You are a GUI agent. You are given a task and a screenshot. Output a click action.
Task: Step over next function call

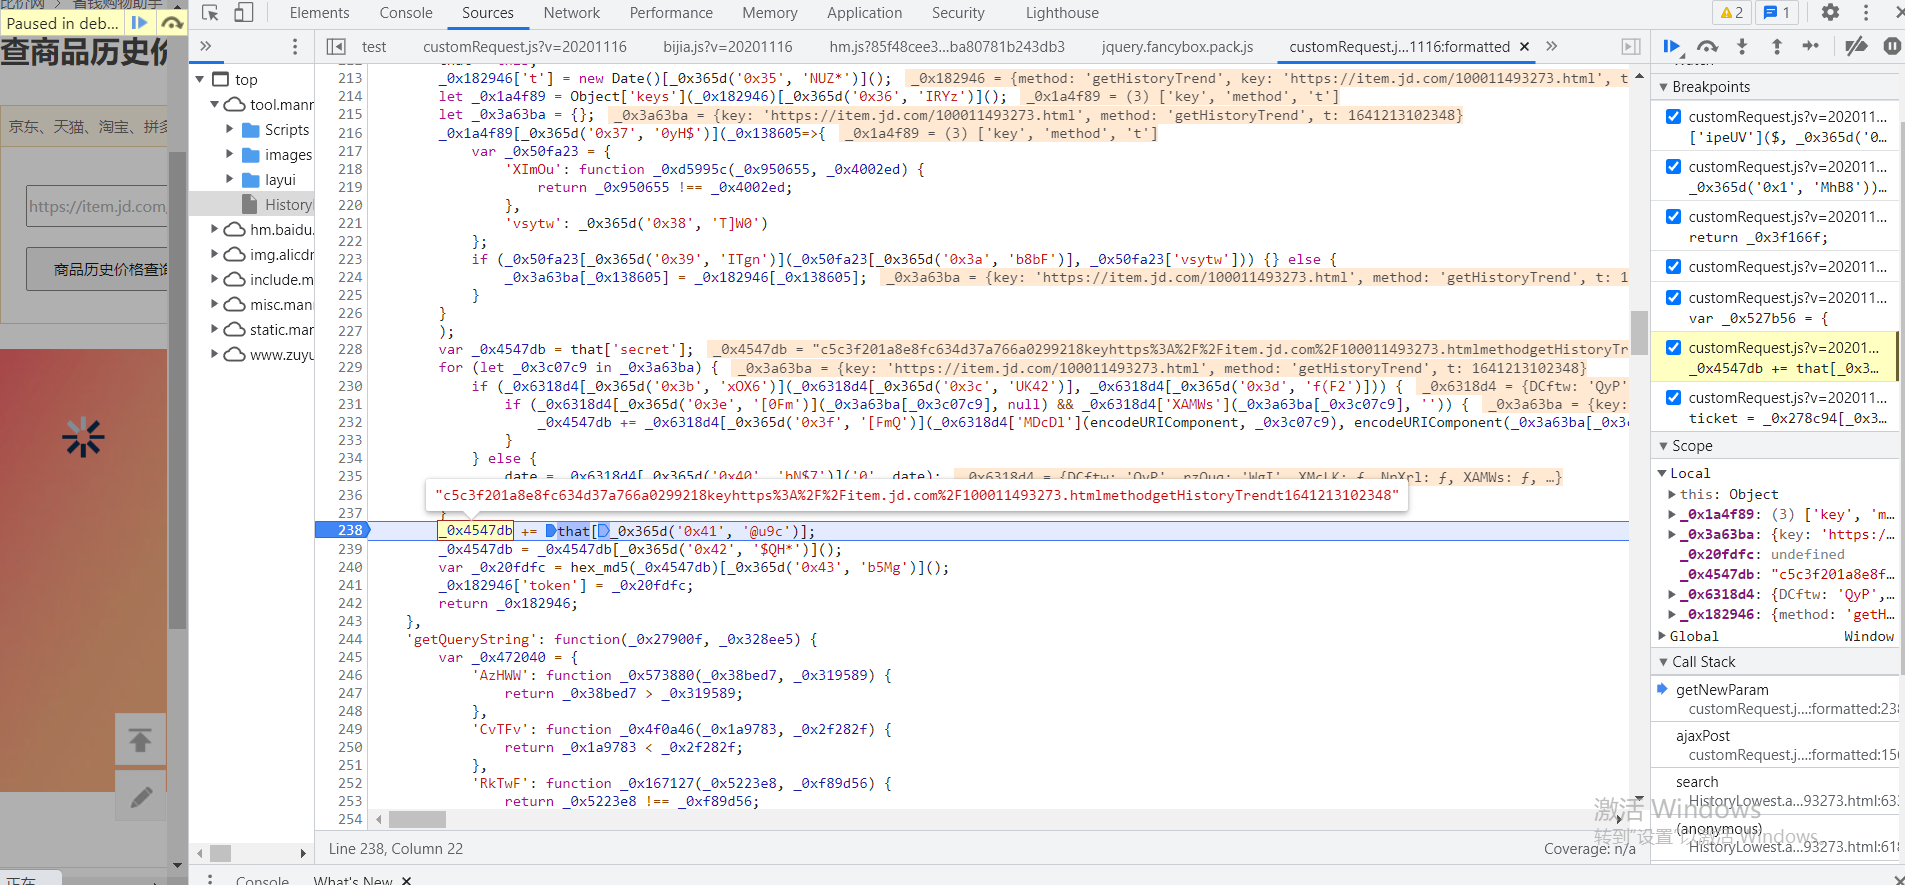point(1707,46)
